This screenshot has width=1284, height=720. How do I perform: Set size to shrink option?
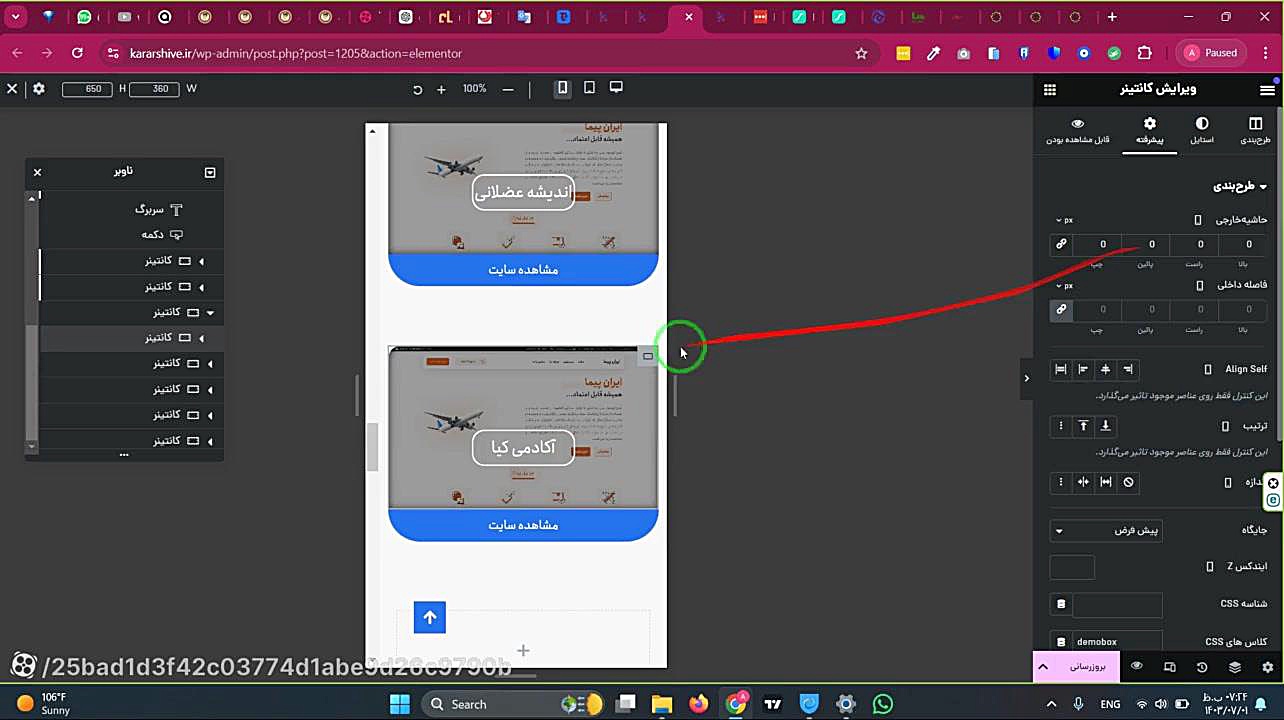(x=1083, y=482)
